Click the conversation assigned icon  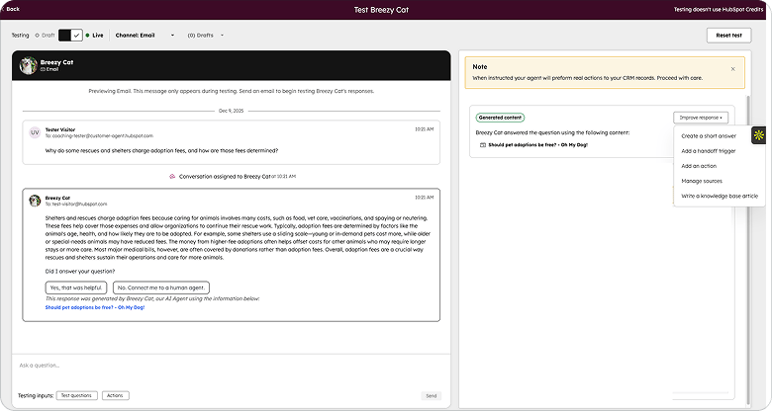coord(172,176)
